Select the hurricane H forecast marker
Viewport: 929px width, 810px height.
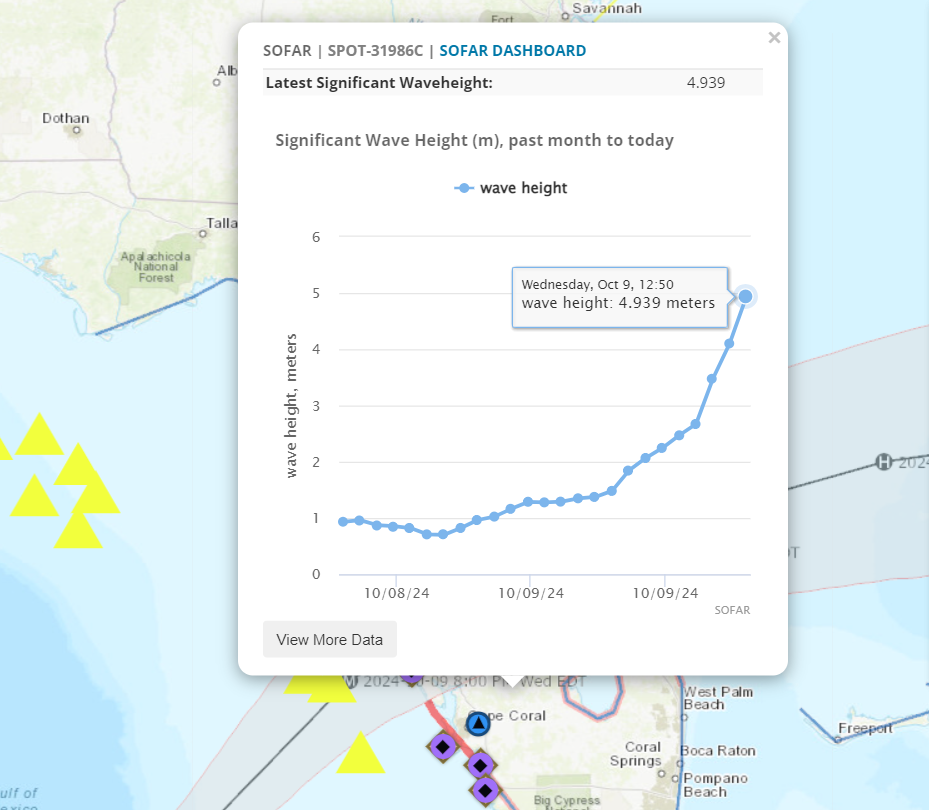coord(883,461)
